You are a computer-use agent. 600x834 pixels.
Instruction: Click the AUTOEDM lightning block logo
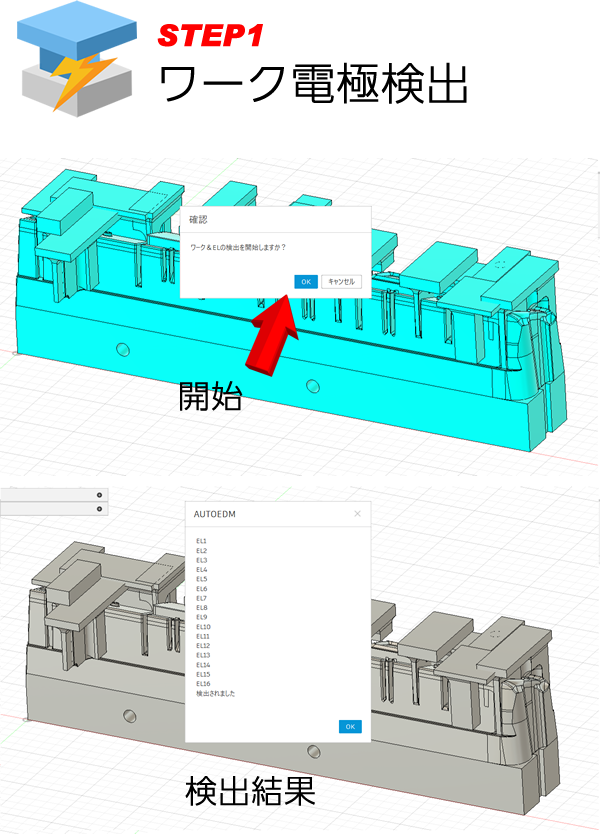[73, 61]
